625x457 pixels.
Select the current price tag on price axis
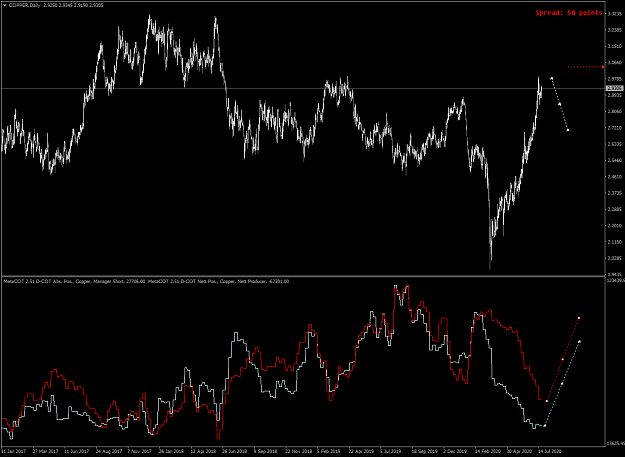tap(614, 88)
